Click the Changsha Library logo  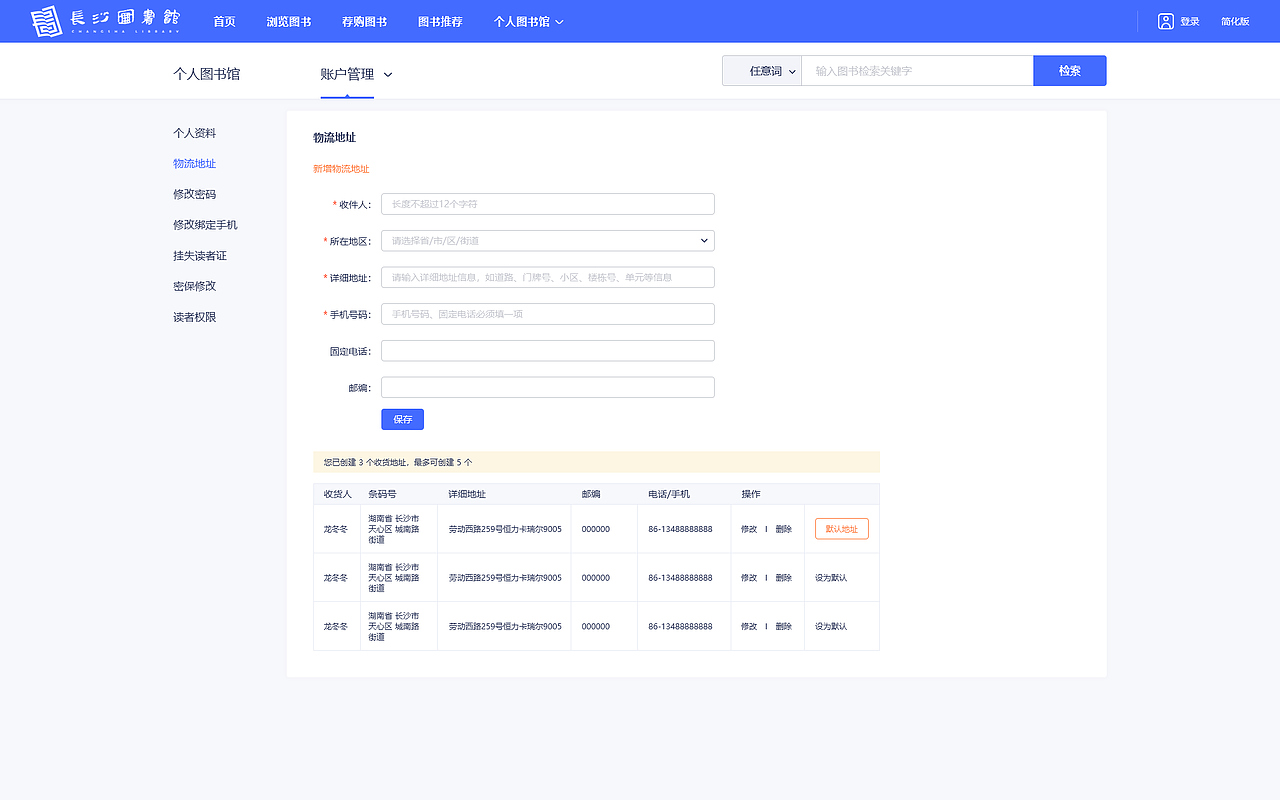(x=105, y=21)
